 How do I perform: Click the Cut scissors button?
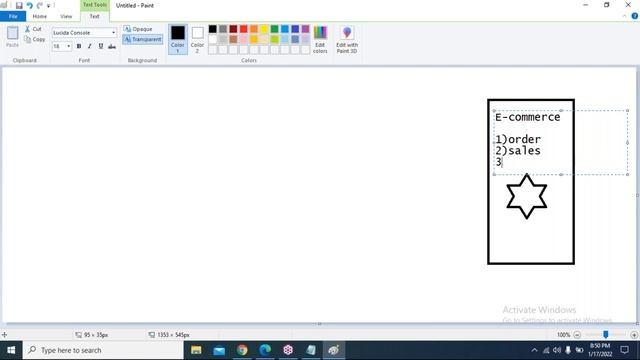tap(33, 29)
